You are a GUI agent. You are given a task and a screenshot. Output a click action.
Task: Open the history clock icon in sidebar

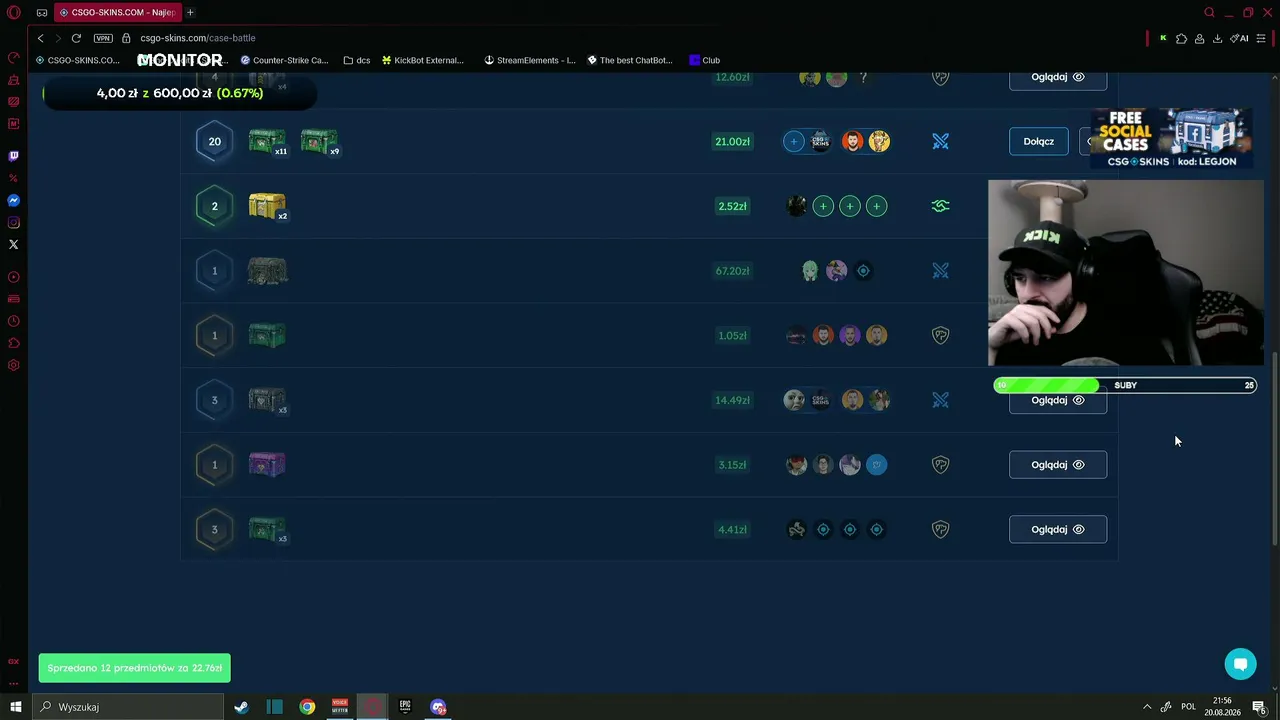(14, 321)
